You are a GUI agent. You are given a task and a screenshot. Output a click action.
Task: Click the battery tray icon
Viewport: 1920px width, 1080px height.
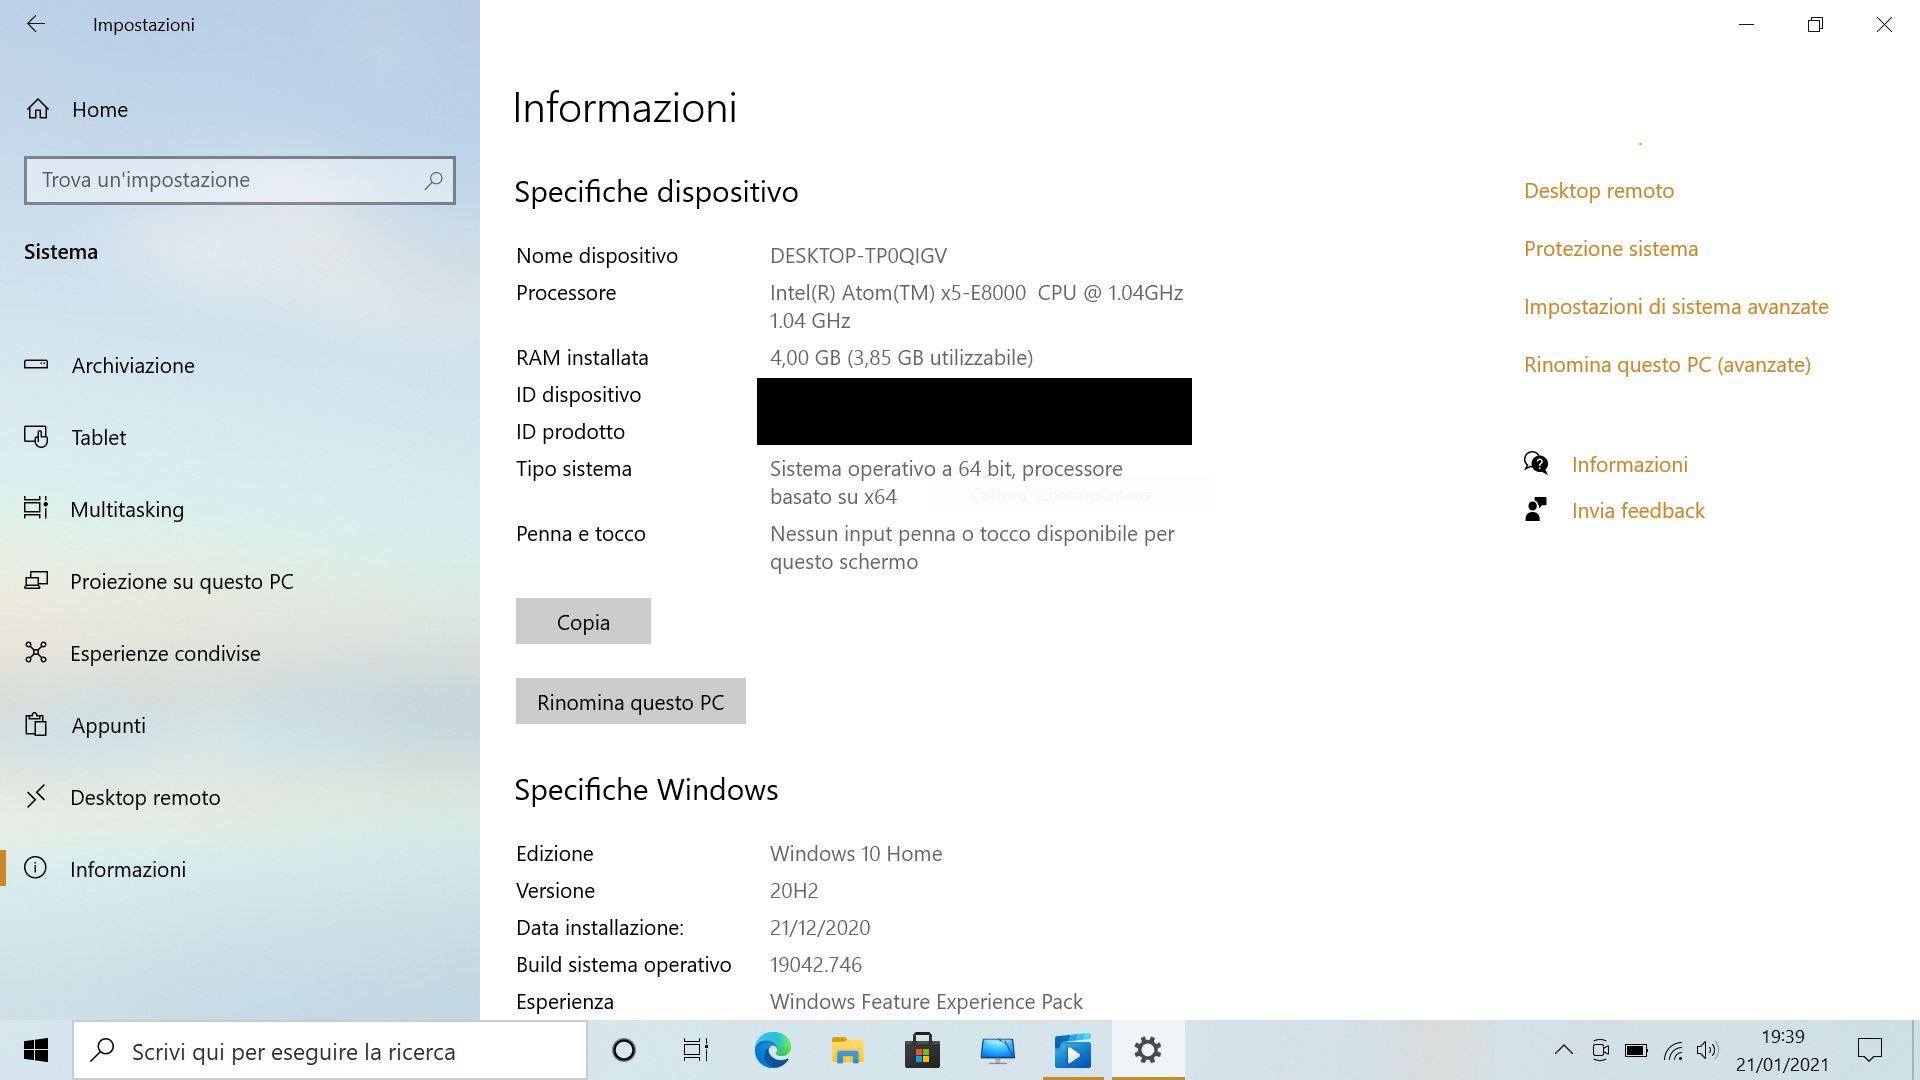click(x=1636, y=1050)
